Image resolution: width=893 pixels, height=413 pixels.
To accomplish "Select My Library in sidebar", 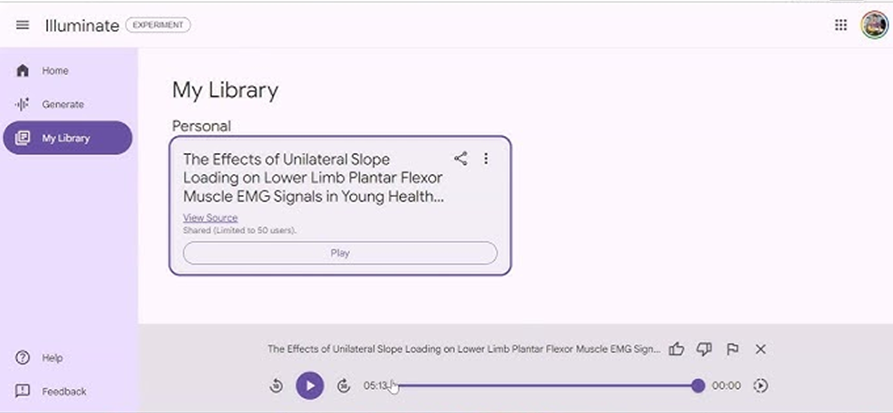I will [68, 138].
